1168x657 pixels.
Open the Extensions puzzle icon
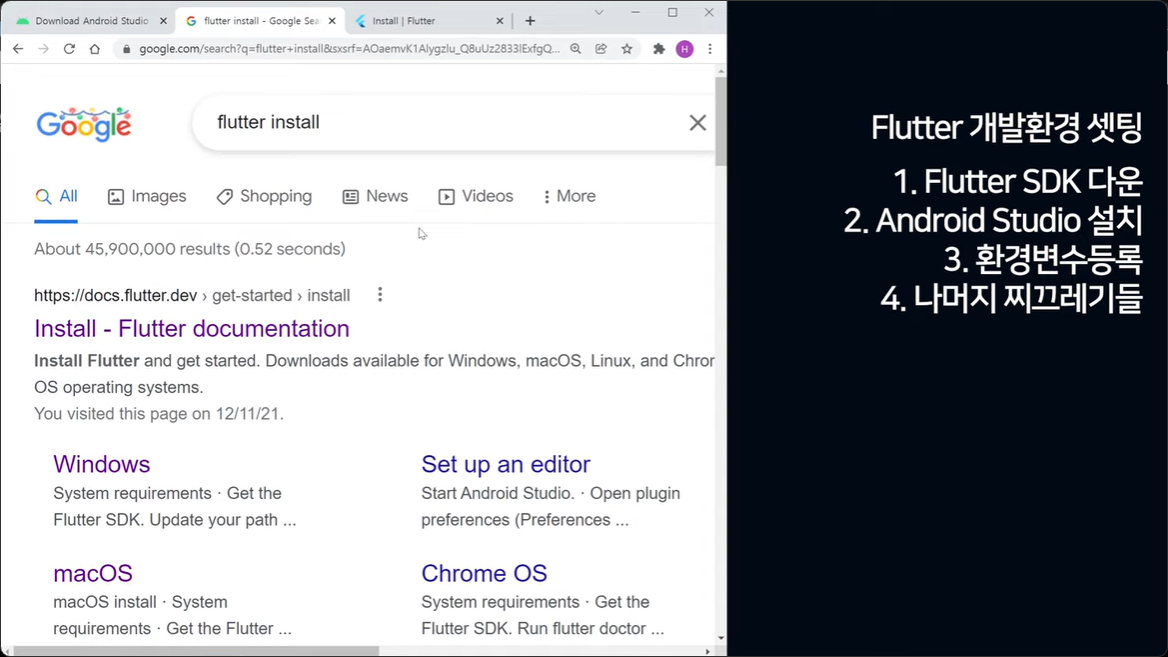(x=658, y=49)
